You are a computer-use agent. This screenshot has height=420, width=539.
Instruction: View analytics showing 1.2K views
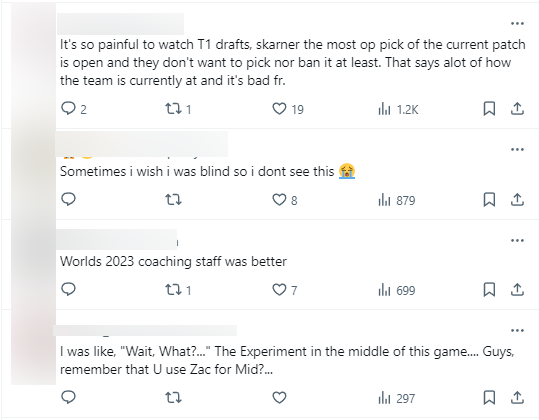(398, 109)
